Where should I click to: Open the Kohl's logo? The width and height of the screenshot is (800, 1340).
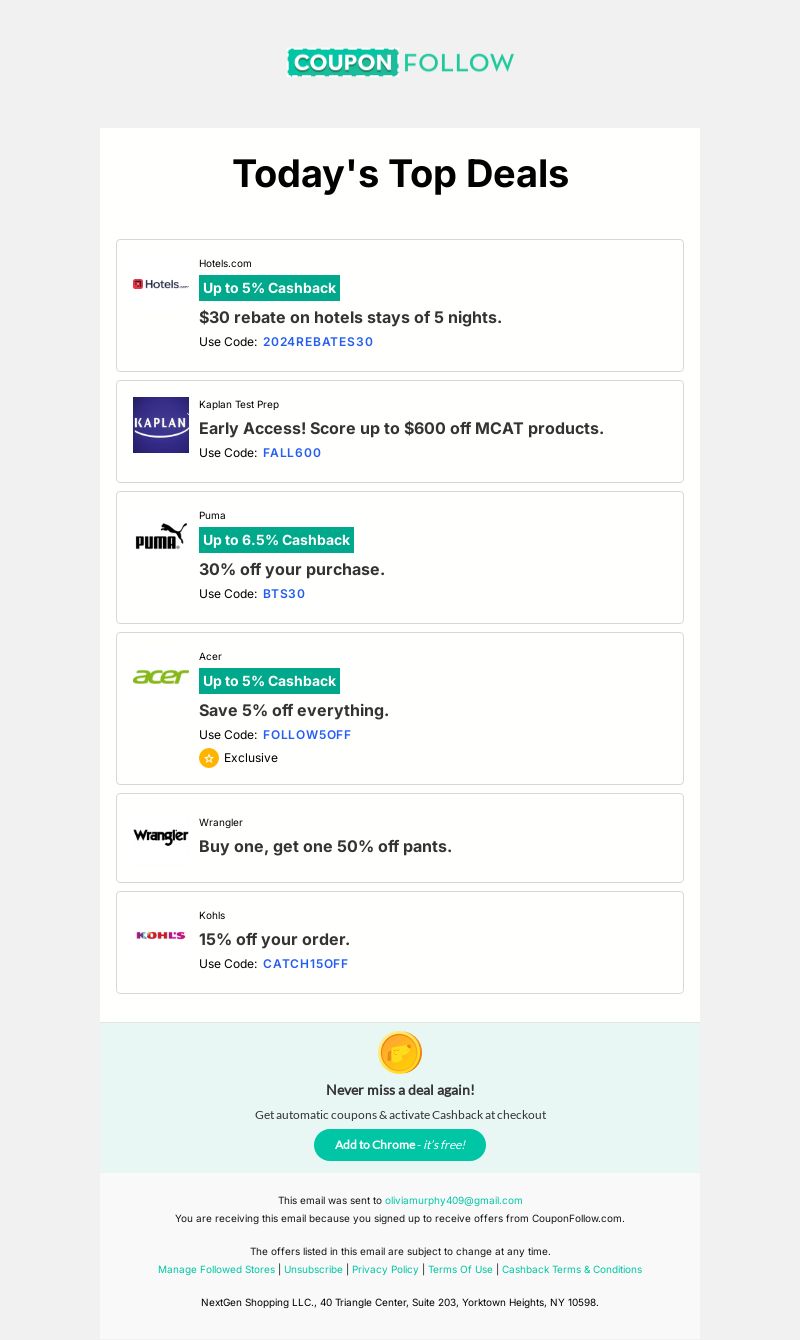pos(161,935)
